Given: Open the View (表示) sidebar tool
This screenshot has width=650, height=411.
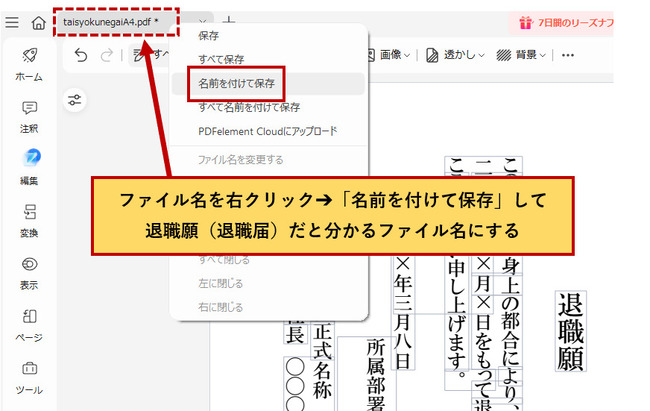Looking at the screenshot, I should [x=29, y=273].
